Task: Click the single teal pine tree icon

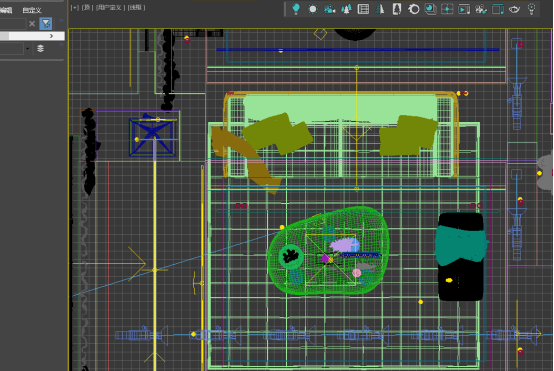Action: [x=380, y=9]
